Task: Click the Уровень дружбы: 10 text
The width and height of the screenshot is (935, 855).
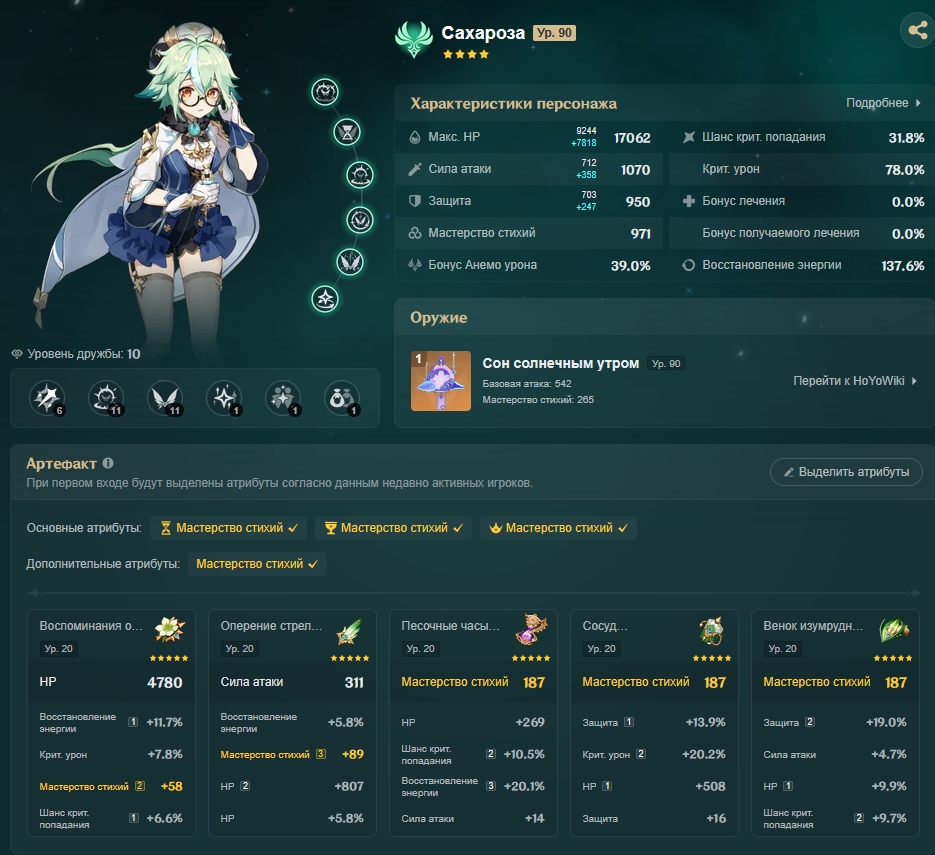Action: [83, 354]
